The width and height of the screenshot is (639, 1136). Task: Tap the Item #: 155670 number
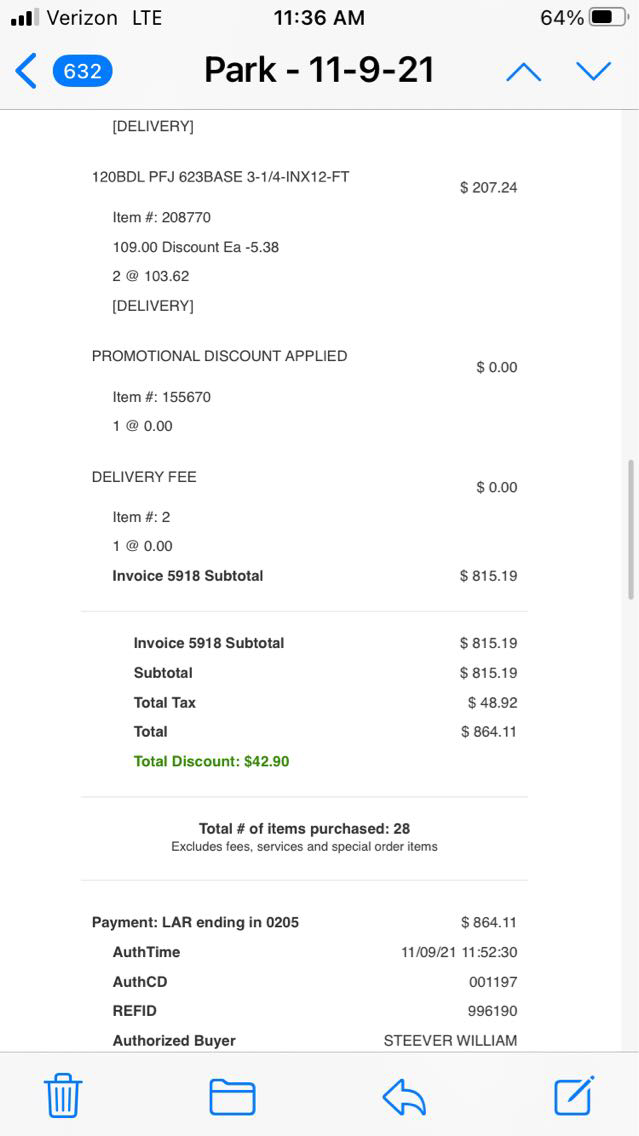coord(161,397)
